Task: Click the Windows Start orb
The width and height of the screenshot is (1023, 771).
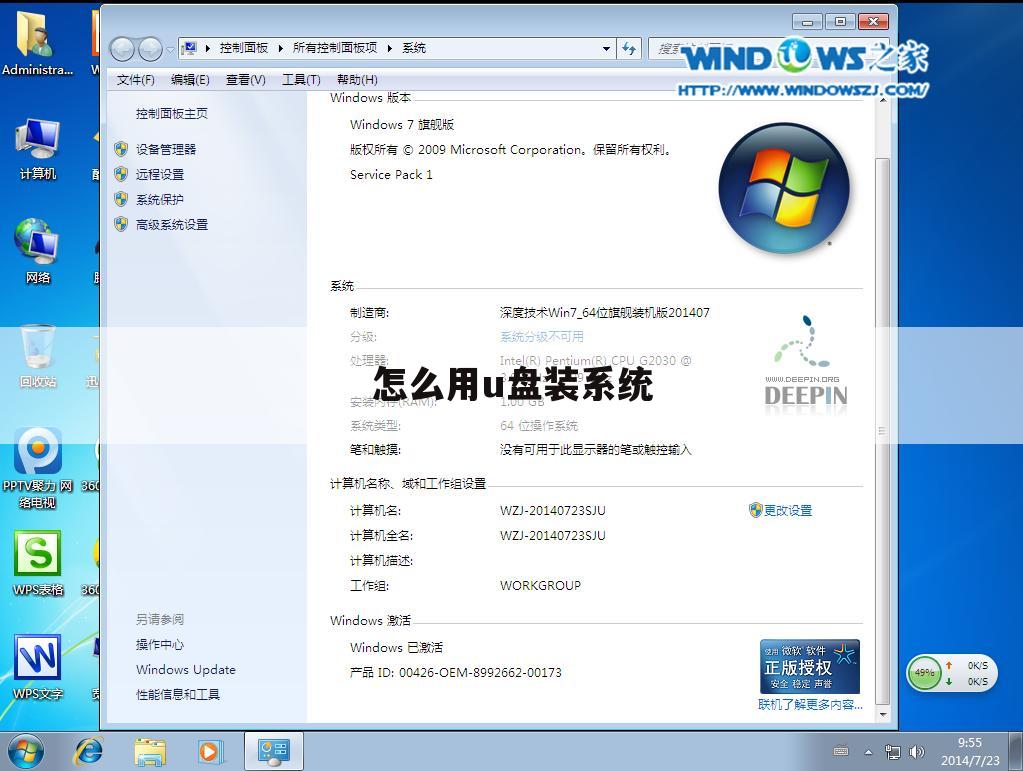Action: (25, 751)
